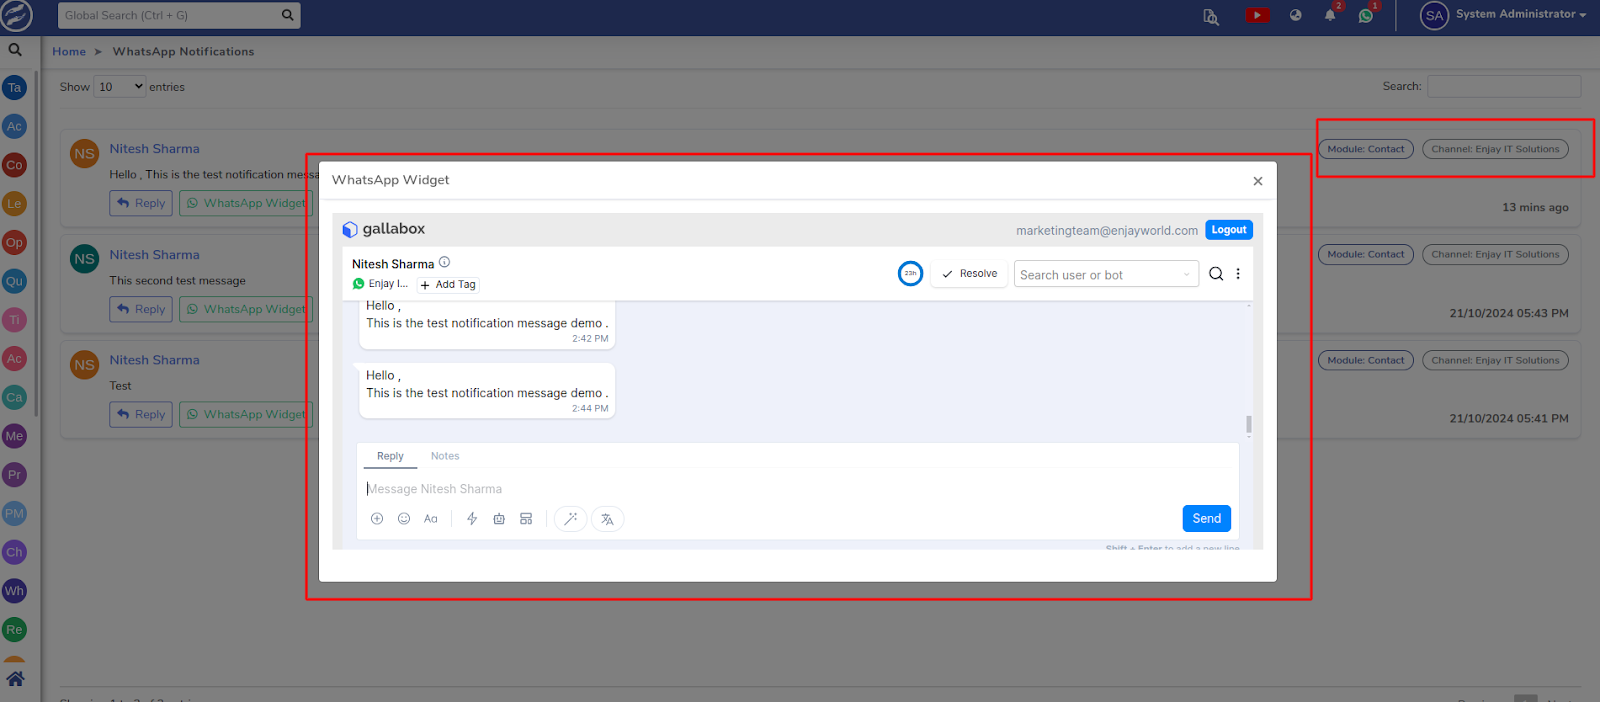The image size is (1600, 702).
Task: Open the info icon beside Nitesh Sharma
Action: (444, 262)
